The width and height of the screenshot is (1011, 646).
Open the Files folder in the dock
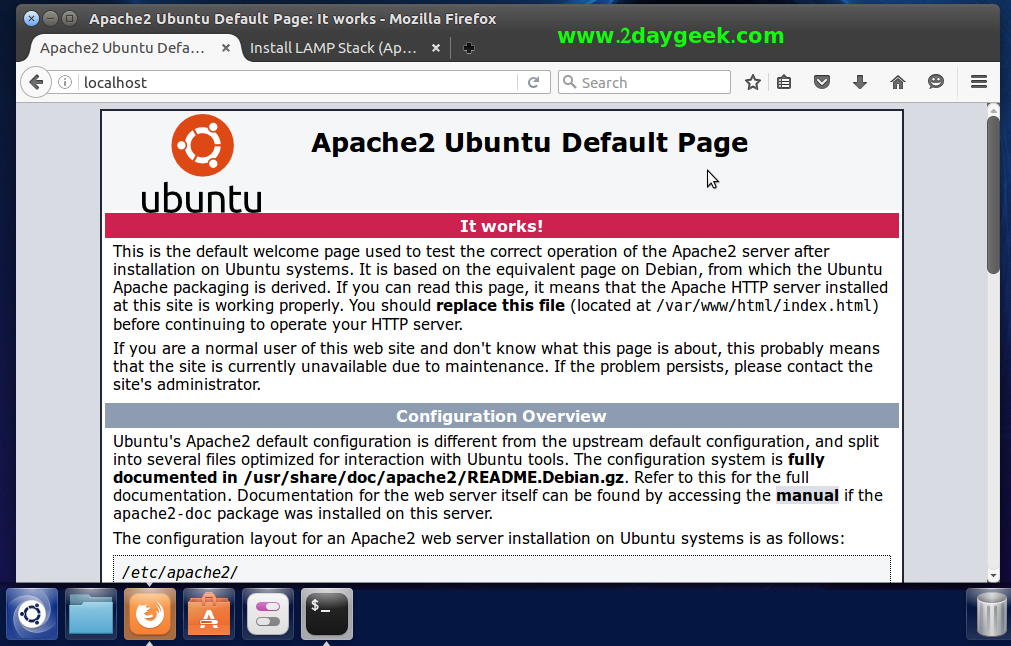click(x=91, y=614)
